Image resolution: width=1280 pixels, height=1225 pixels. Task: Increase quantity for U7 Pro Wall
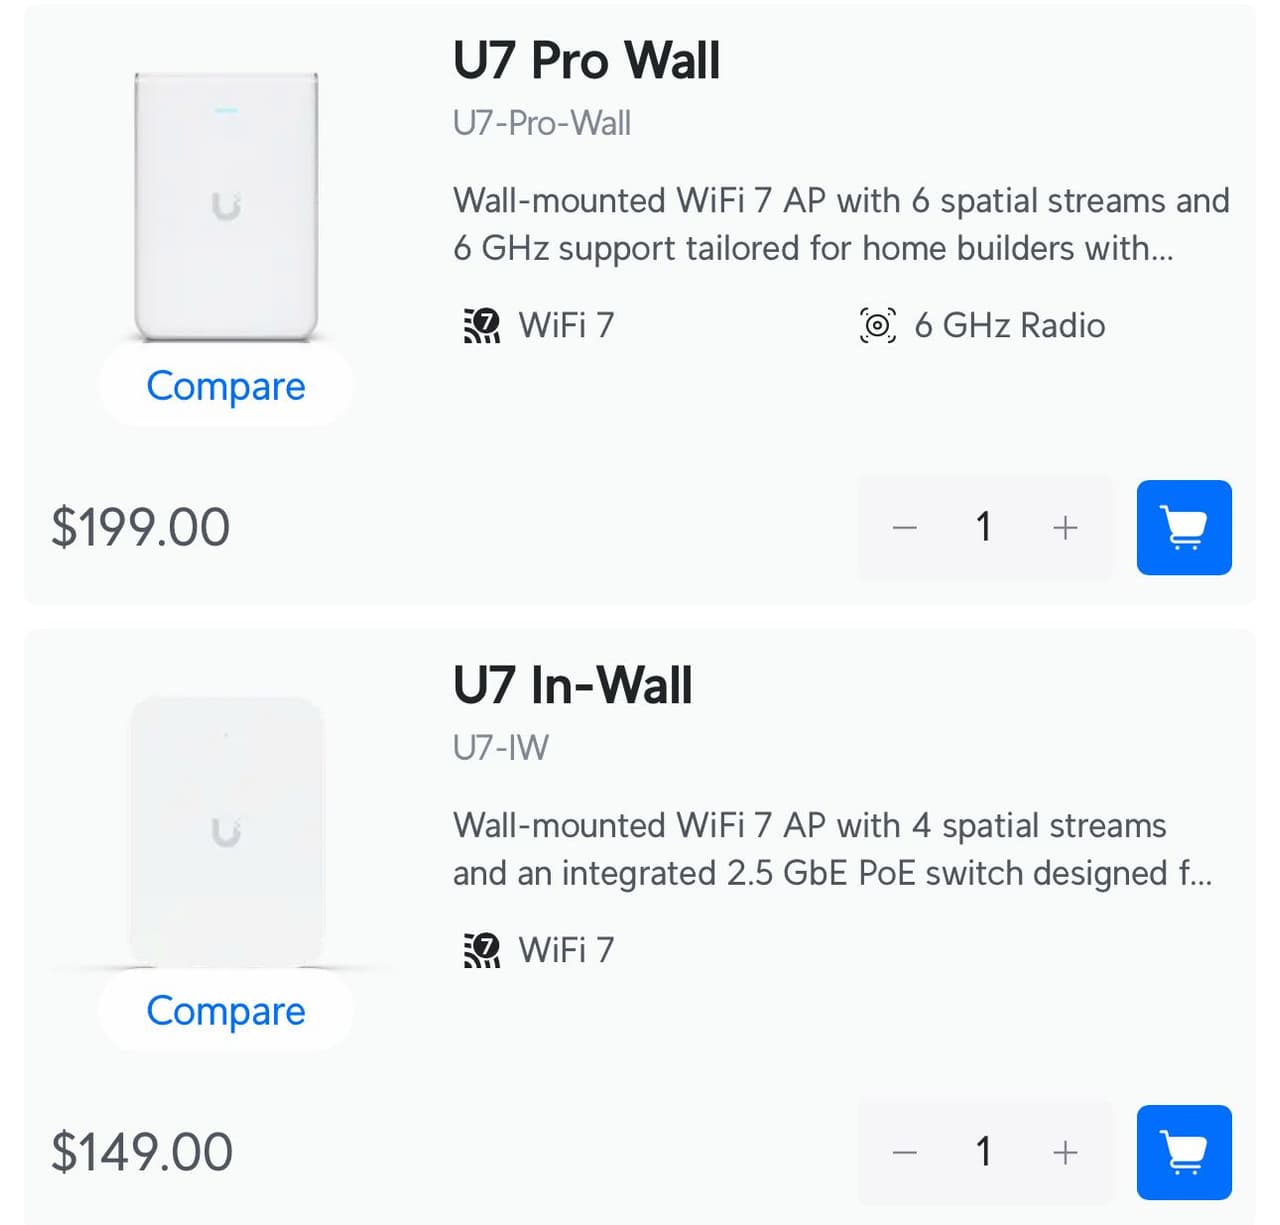[1064, 528]
